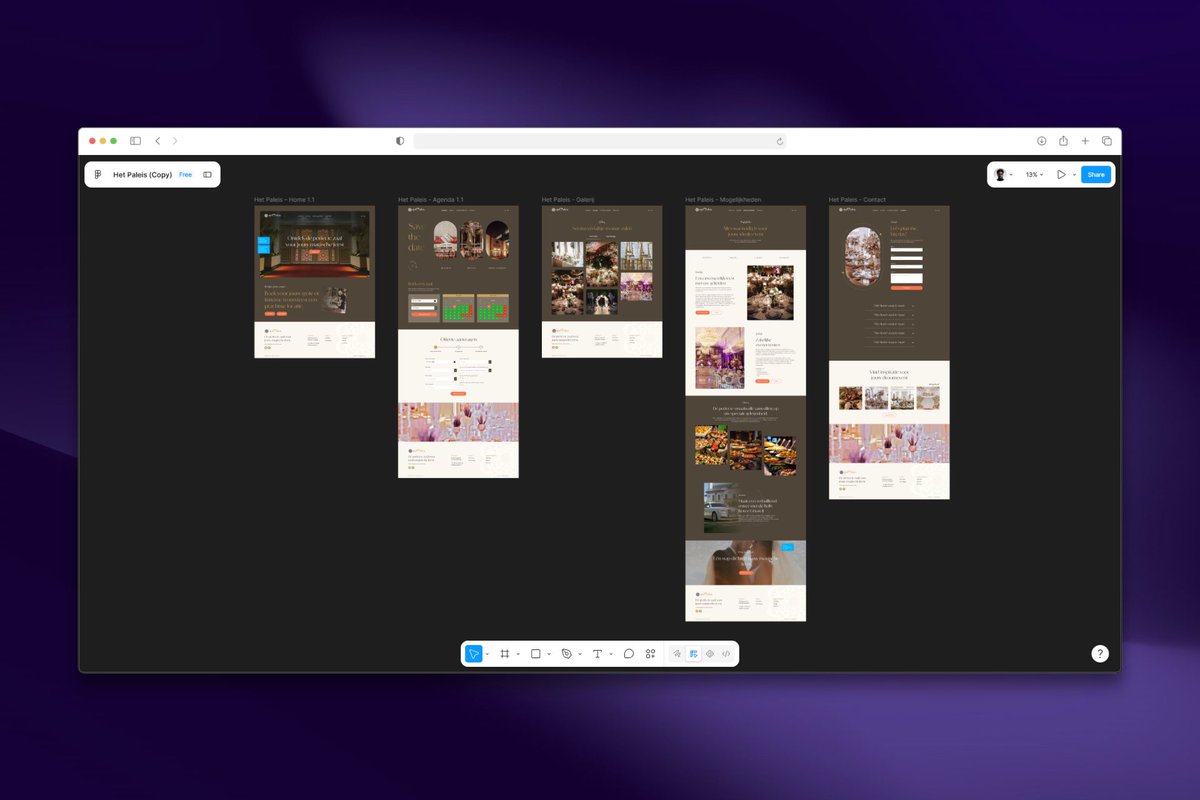Viewport: 1200px width, 800px height.
Task: Select frame label Het Paleis – Agenda 1.1
Action: [431, 200]
